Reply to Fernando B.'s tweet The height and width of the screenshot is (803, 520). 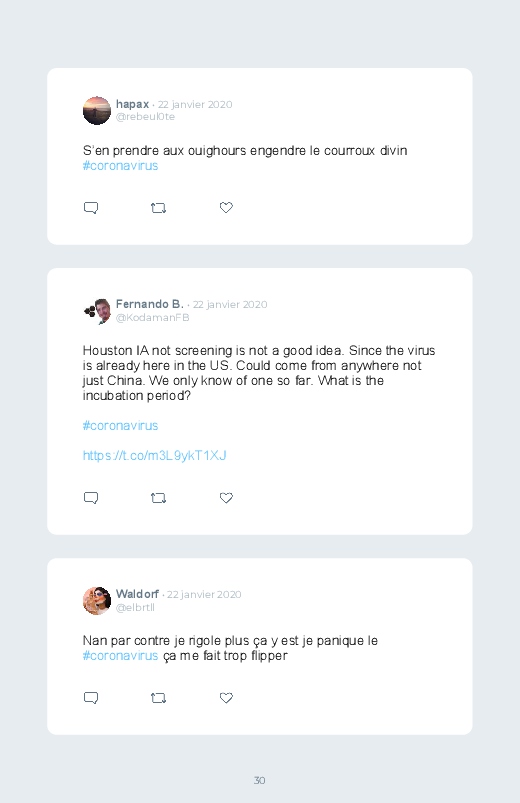point(91,498)
